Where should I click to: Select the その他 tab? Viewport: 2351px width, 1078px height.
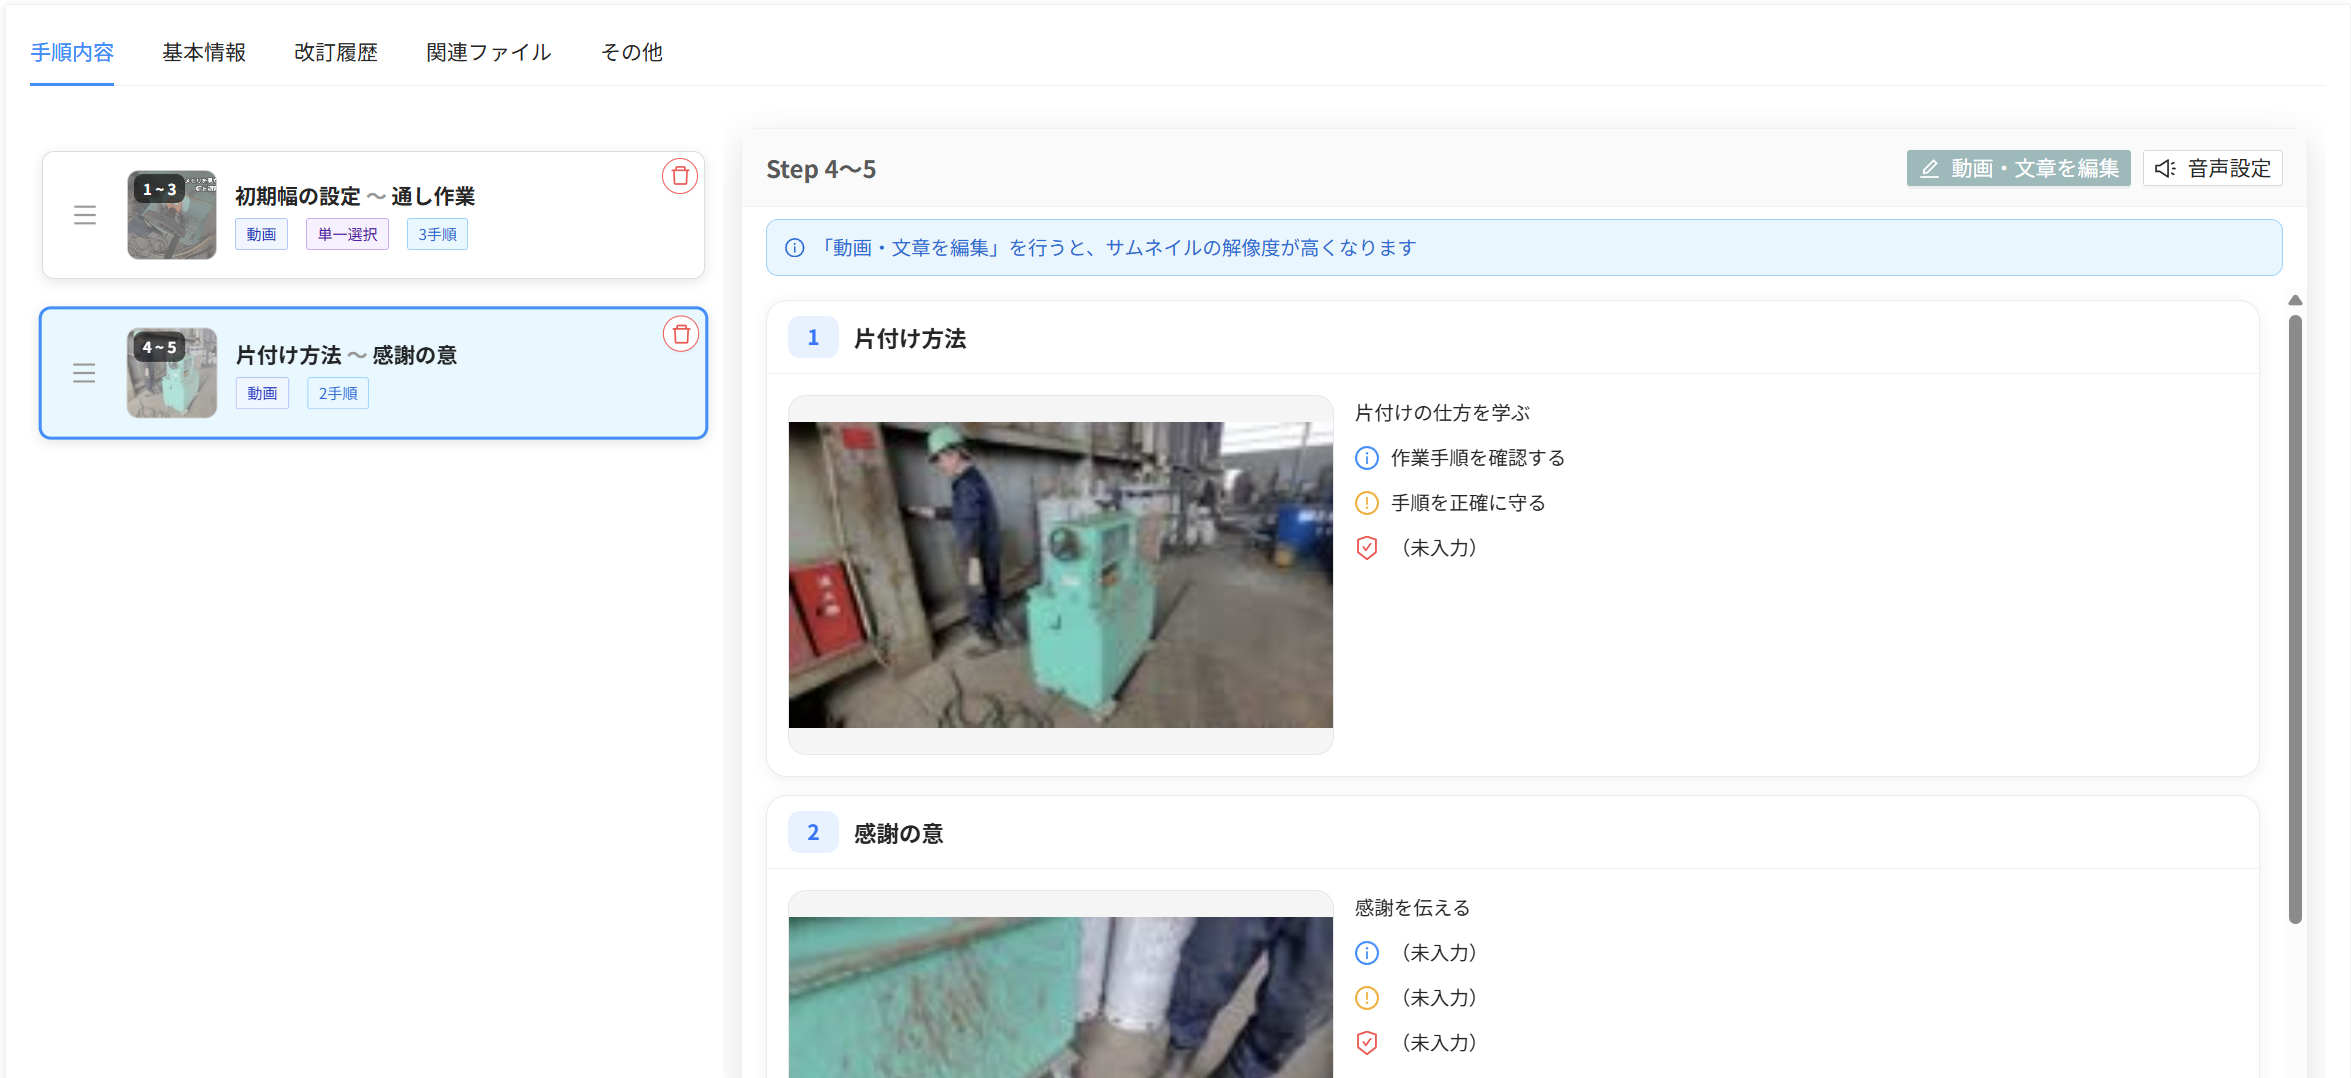point(631,52)
